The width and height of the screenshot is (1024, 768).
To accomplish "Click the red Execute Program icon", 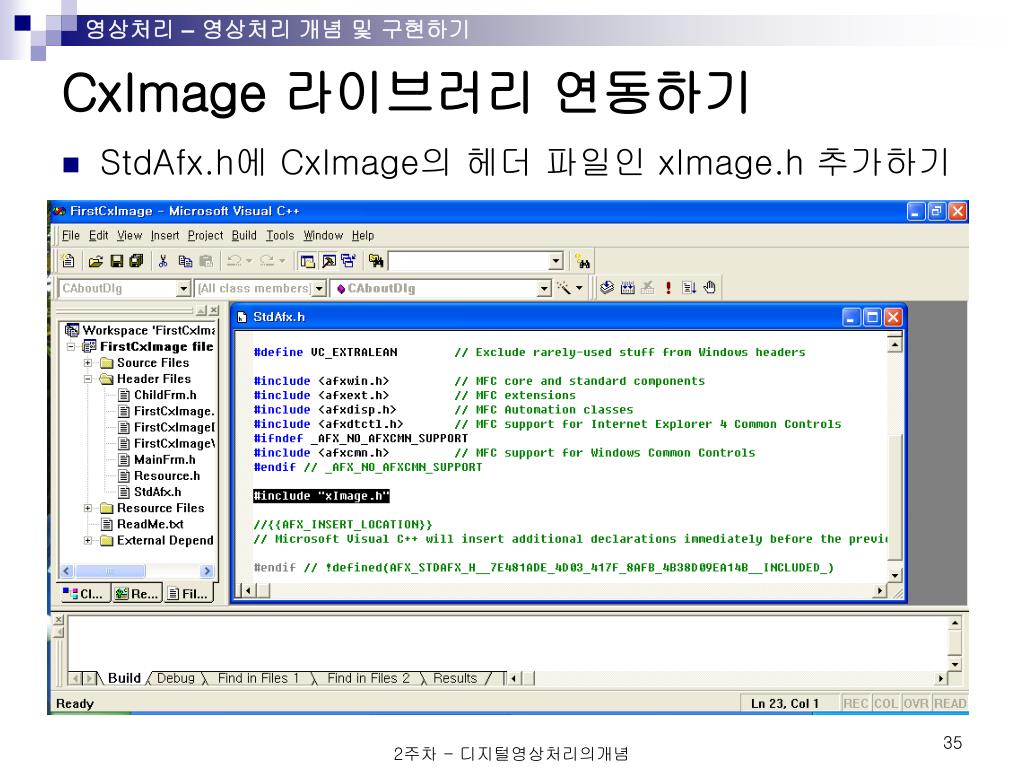I will pos(668,287).
